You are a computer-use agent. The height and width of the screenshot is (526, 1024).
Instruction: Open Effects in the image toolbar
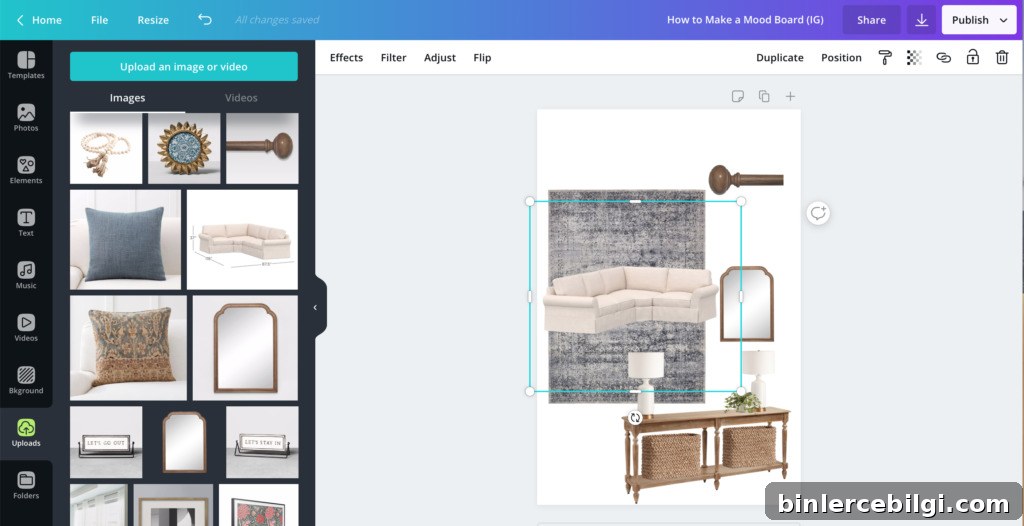coord(346,58)
